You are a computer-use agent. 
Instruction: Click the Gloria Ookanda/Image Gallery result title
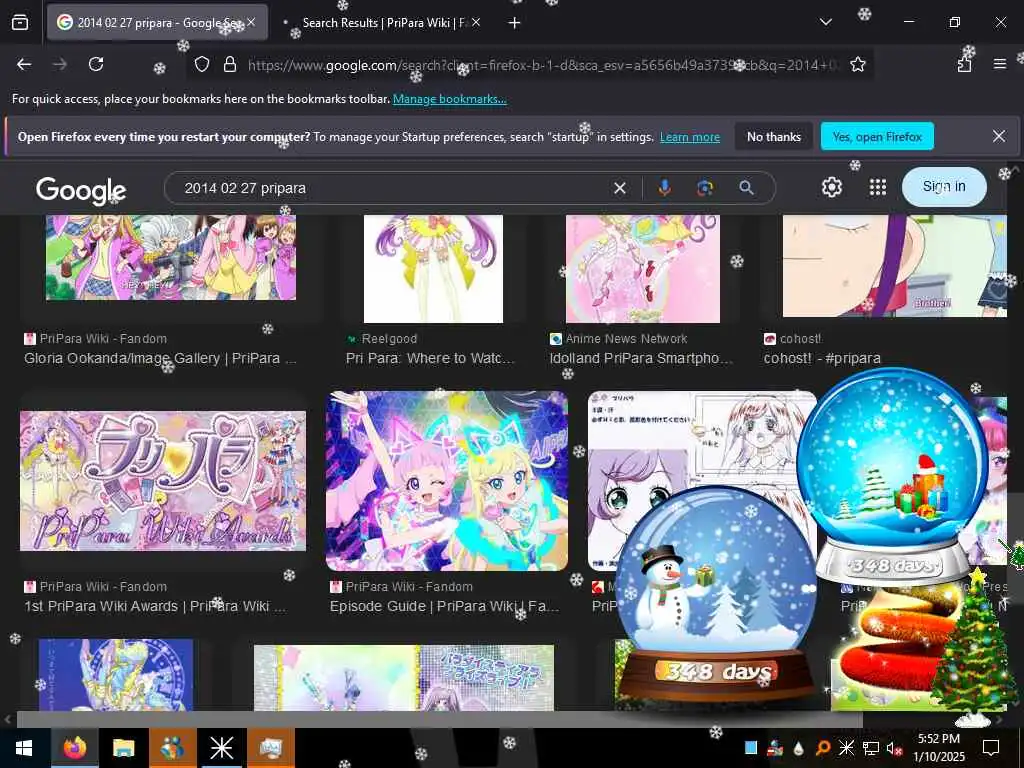160,358
